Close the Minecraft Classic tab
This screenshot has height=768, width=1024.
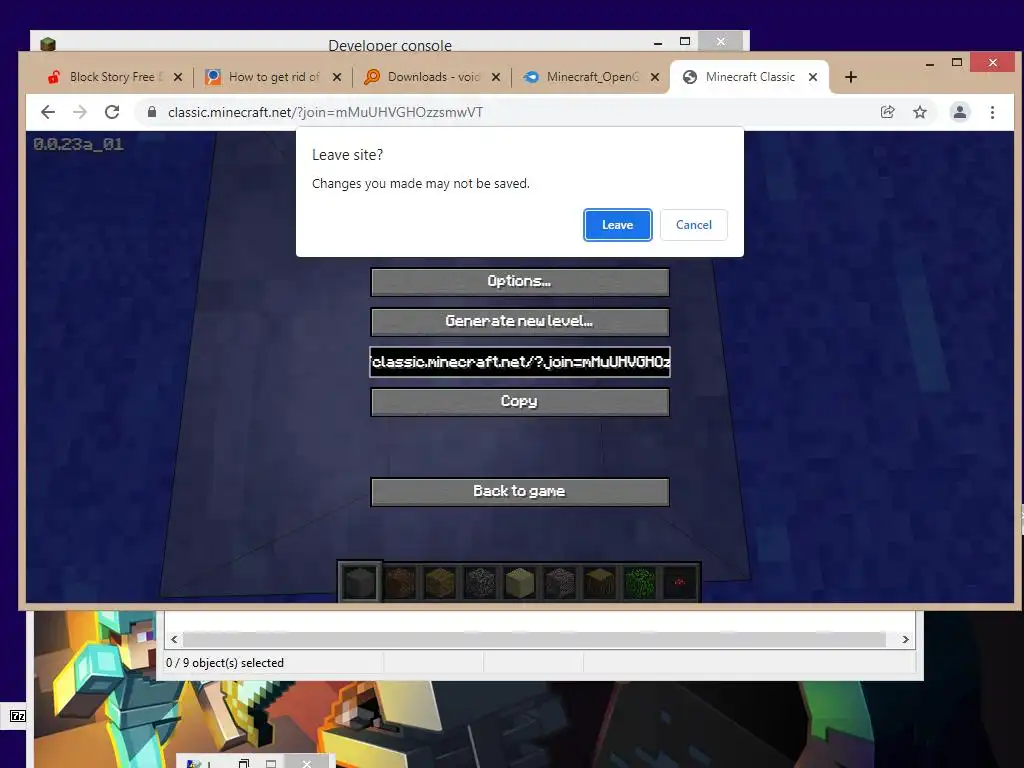point(813,77)
